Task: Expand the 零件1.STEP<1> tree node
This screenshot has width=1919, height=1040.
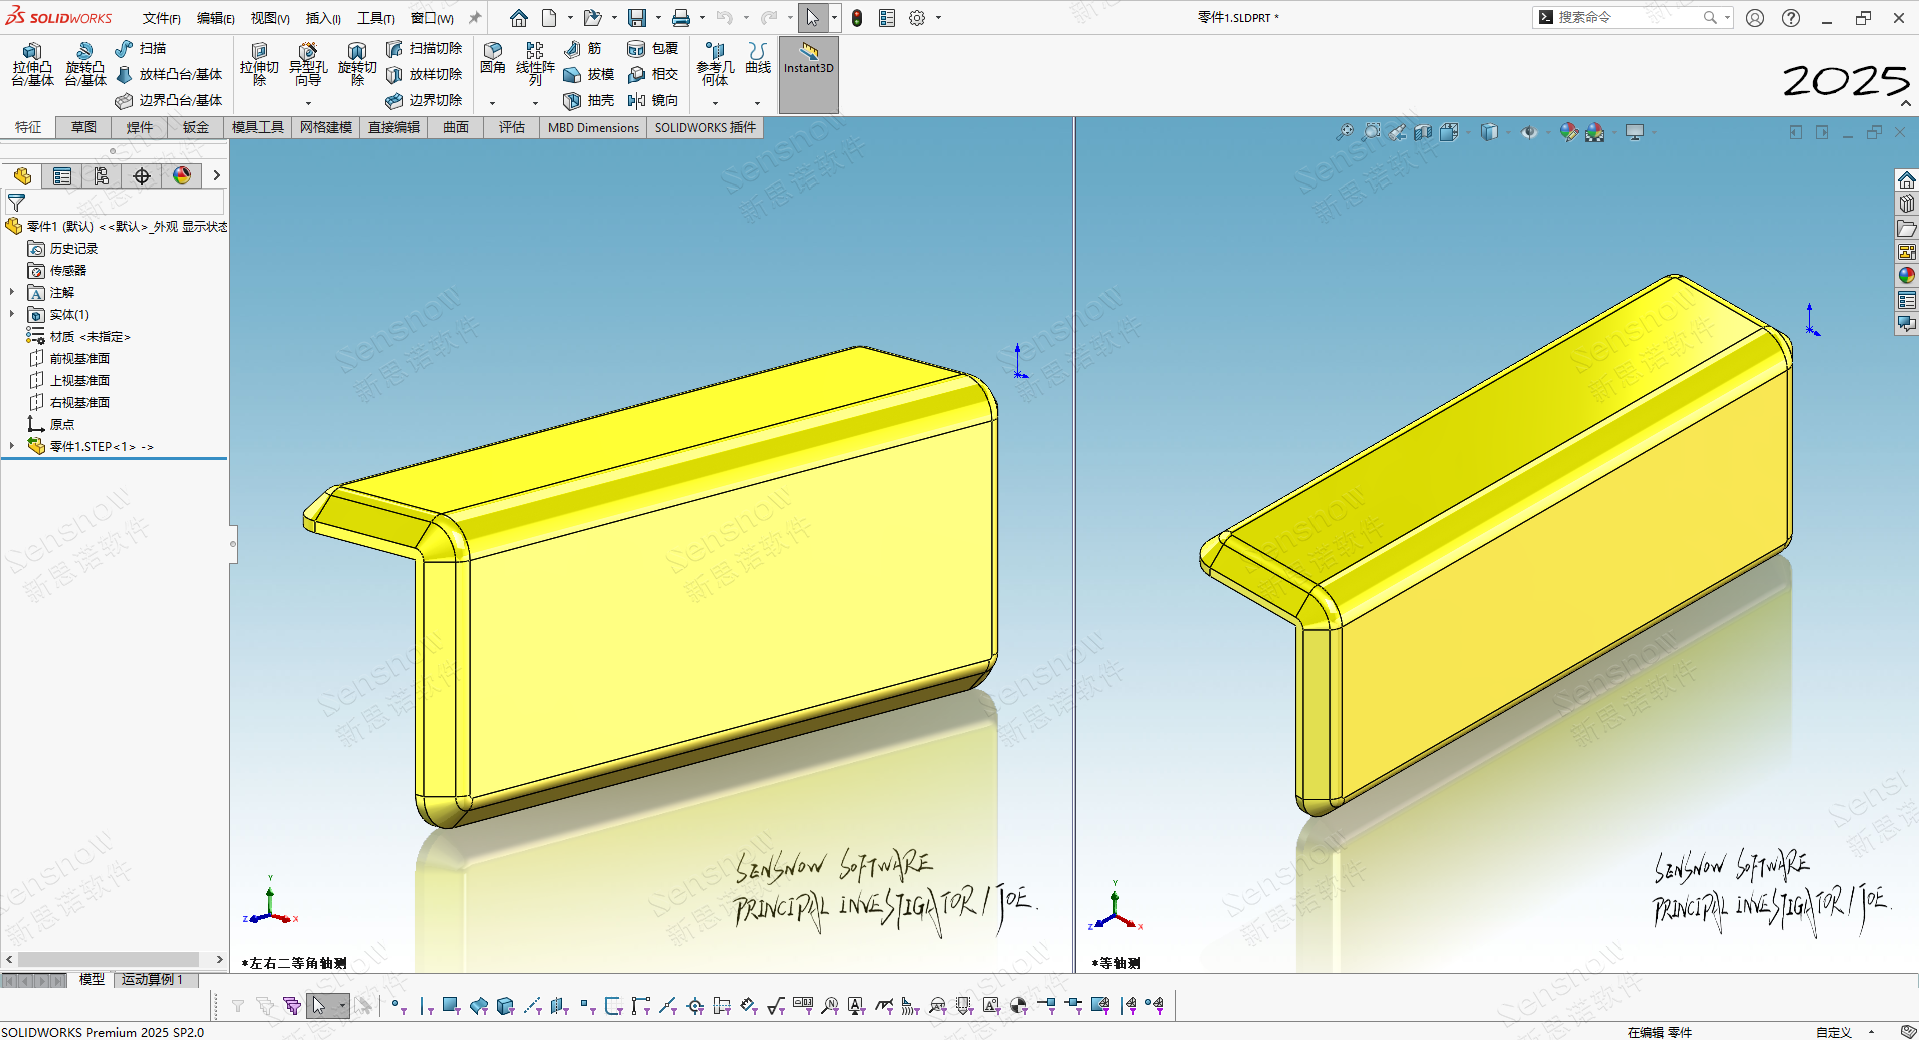Action: (12, 447)
